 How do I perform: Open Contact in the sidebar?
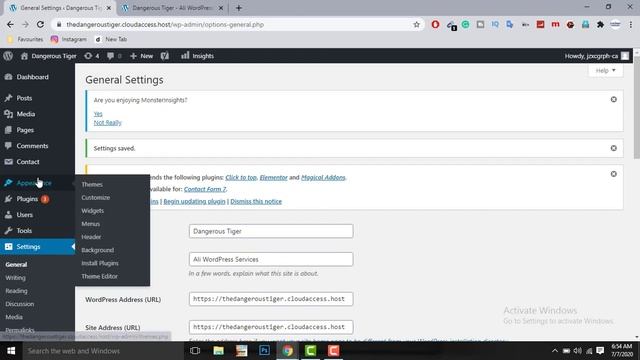point(28,162)
